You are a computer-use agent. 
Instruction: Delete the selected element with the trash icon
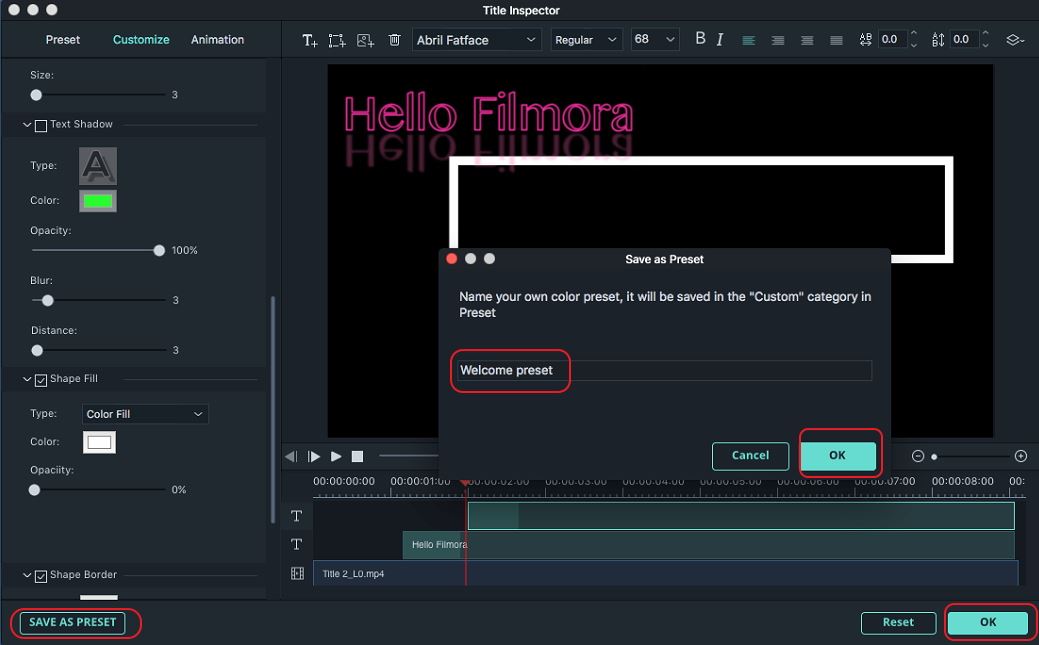click(x=394, y=40)
